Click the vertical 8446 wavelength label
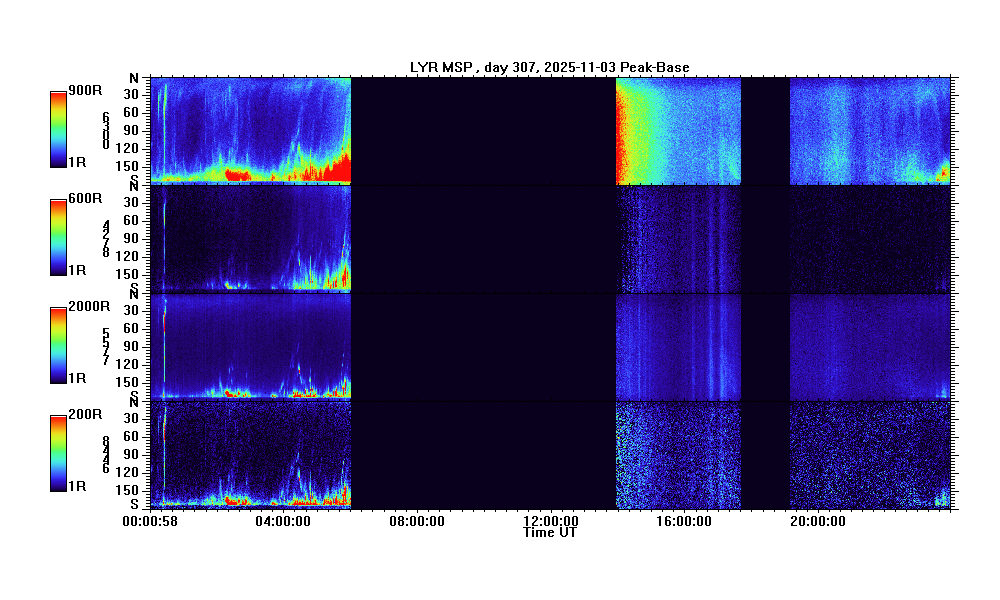 (105, 454)
